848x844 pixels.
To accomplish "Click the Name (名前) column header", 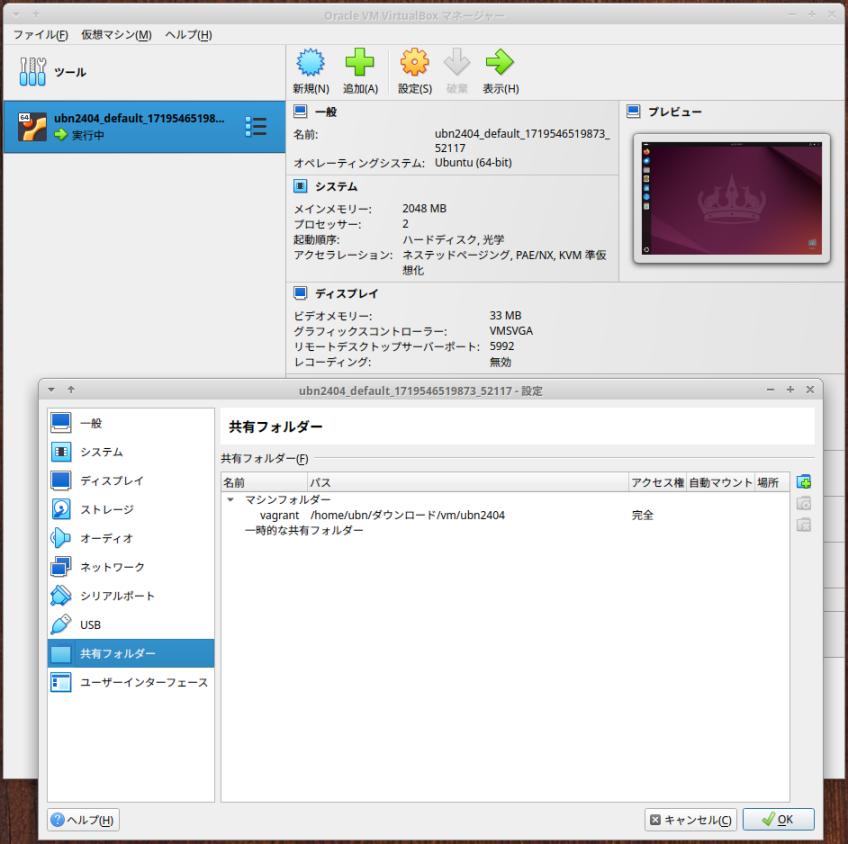I will tap(264, 482).
